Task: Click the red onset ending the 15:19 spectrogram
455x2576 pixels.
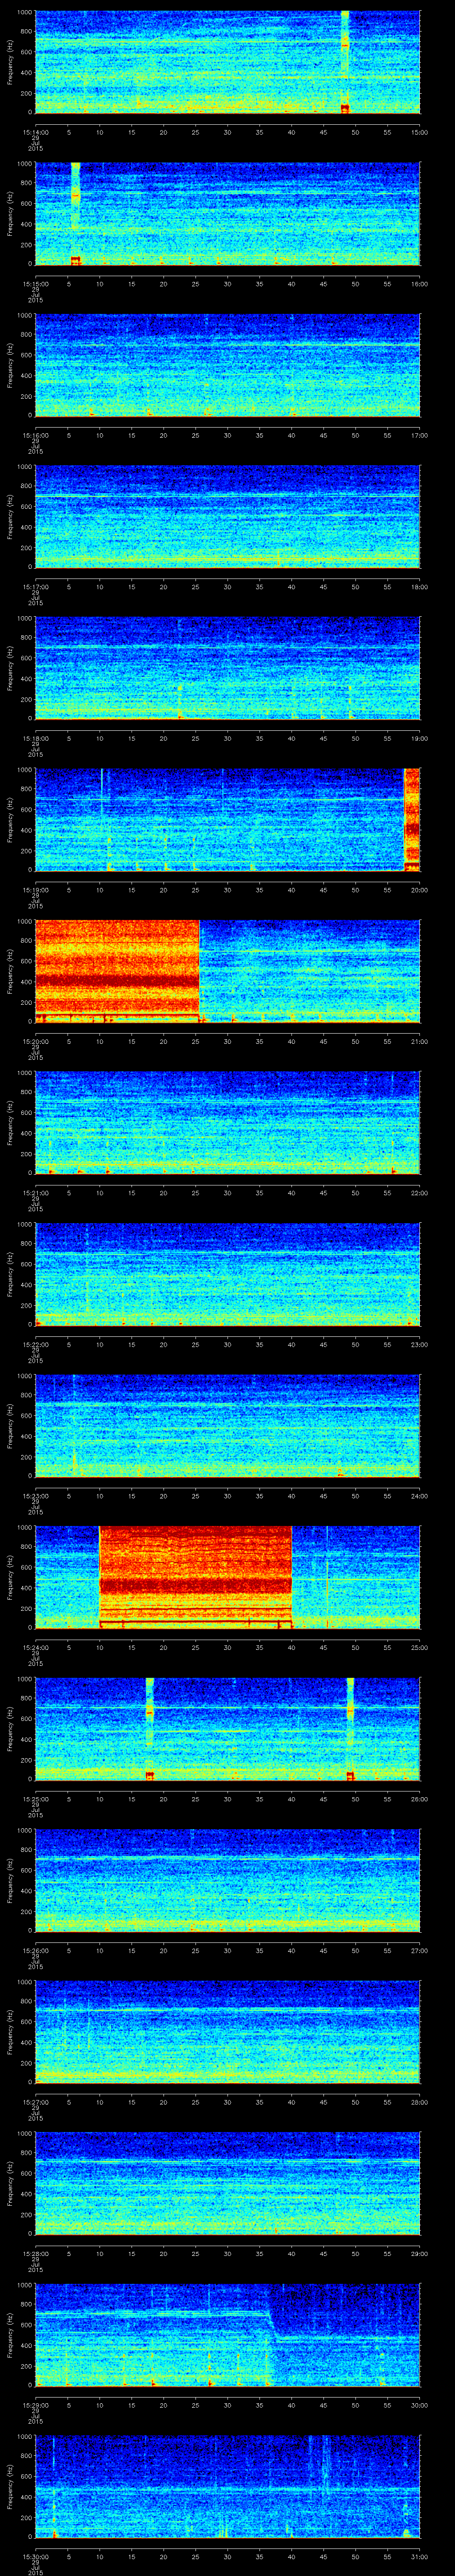Action: pyautogui.click(x=411, y=818)
